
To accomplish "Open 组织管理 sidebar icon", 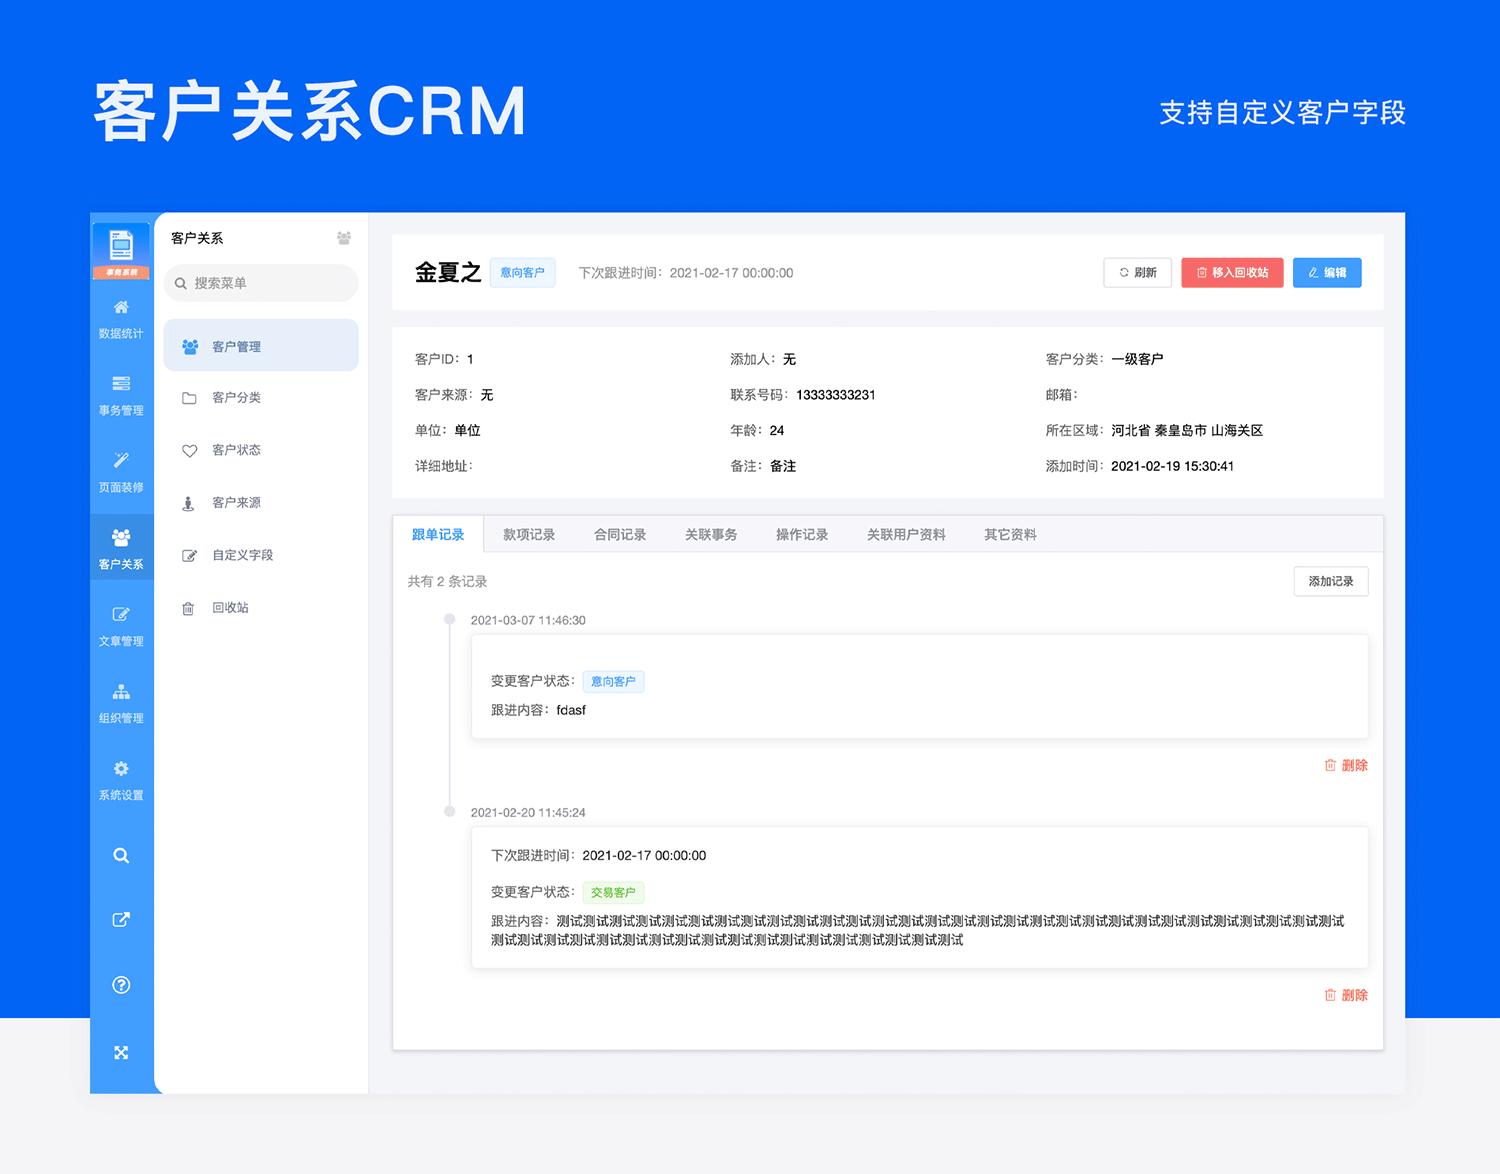I will [x=121, y=703].
